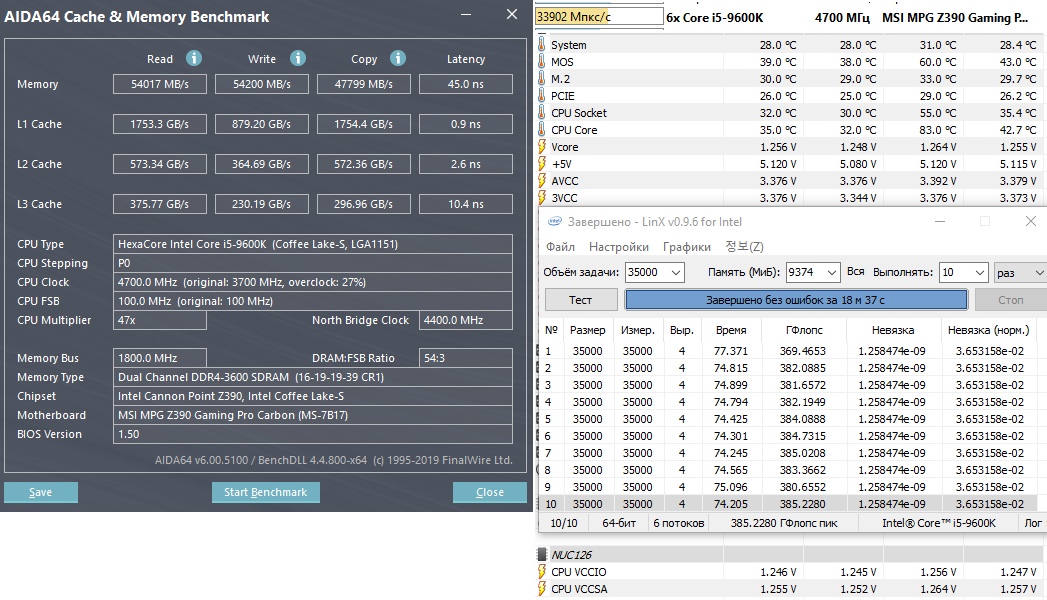Image resolution: width=1047 pixels, height=600 pixels.
Task: Click the Вся memory button
Action: pos(855,272)
